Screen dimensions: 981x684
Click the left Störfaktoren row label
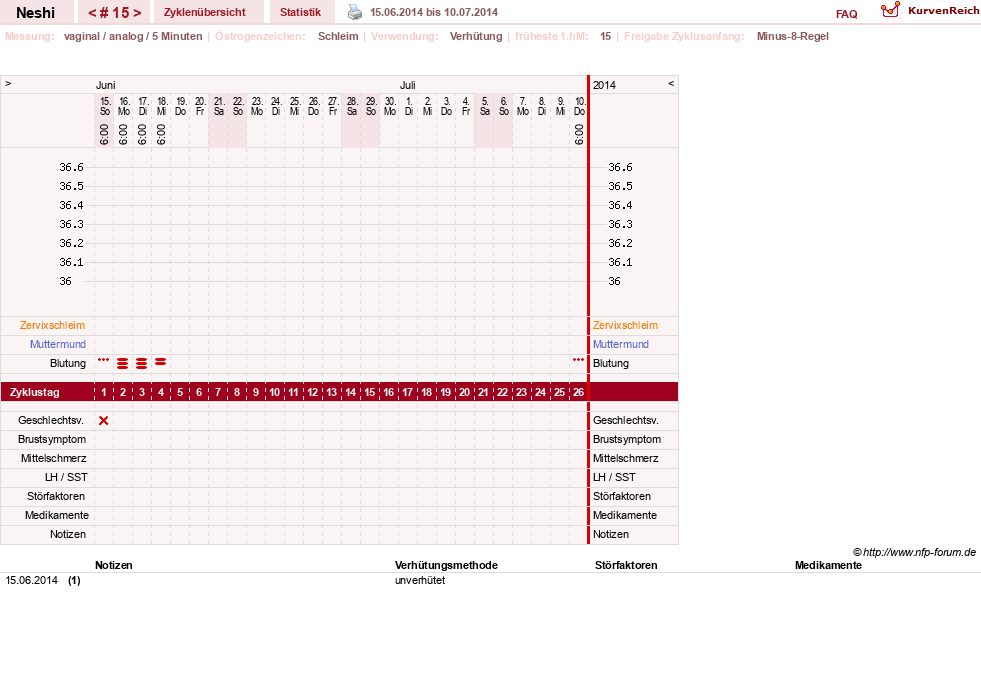tap(56, 496)
